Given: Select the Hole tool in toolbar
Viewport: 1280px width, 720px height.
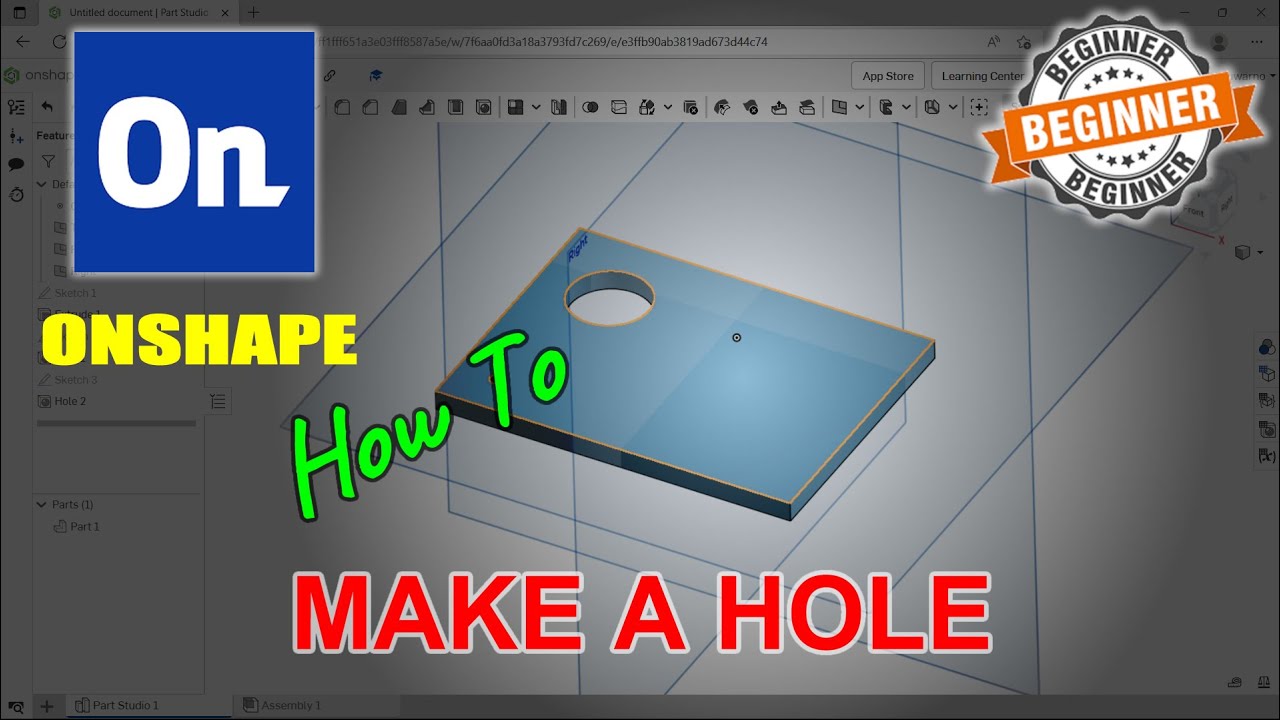Looking at the screenshot, I should [x=483, y=107].
